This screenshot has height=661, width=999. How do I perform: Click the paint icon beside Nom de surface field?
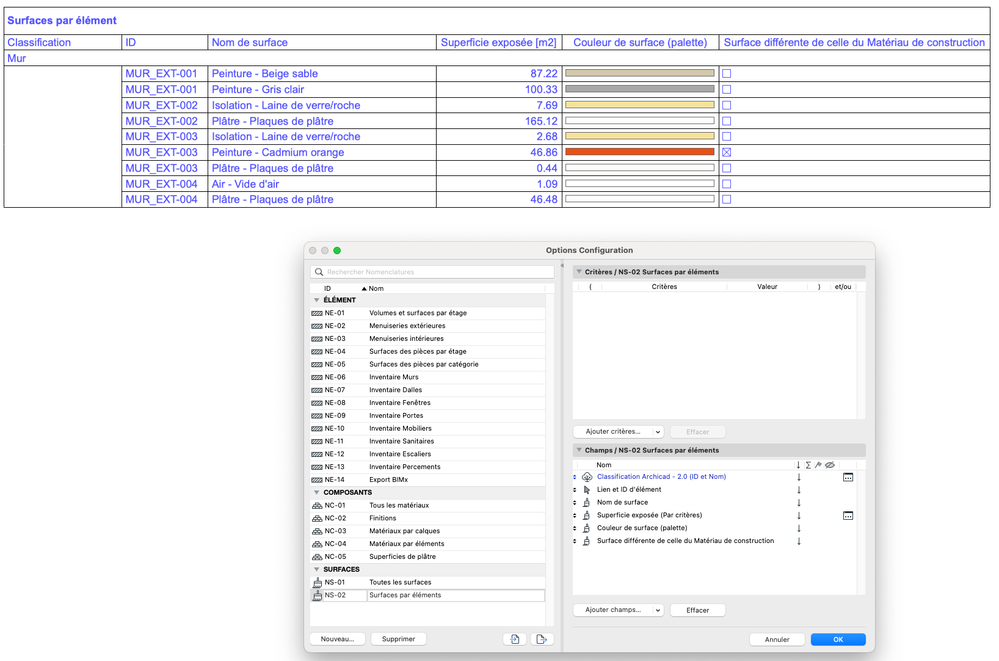[587, 502]
